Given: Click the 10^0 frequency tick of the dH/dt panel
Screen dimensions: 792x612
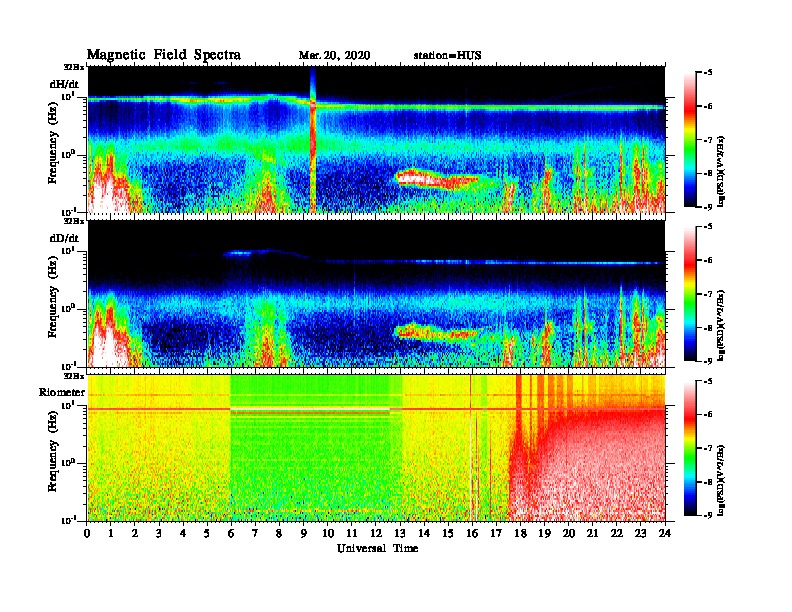Looking at the screenshot, I should 68,154.
